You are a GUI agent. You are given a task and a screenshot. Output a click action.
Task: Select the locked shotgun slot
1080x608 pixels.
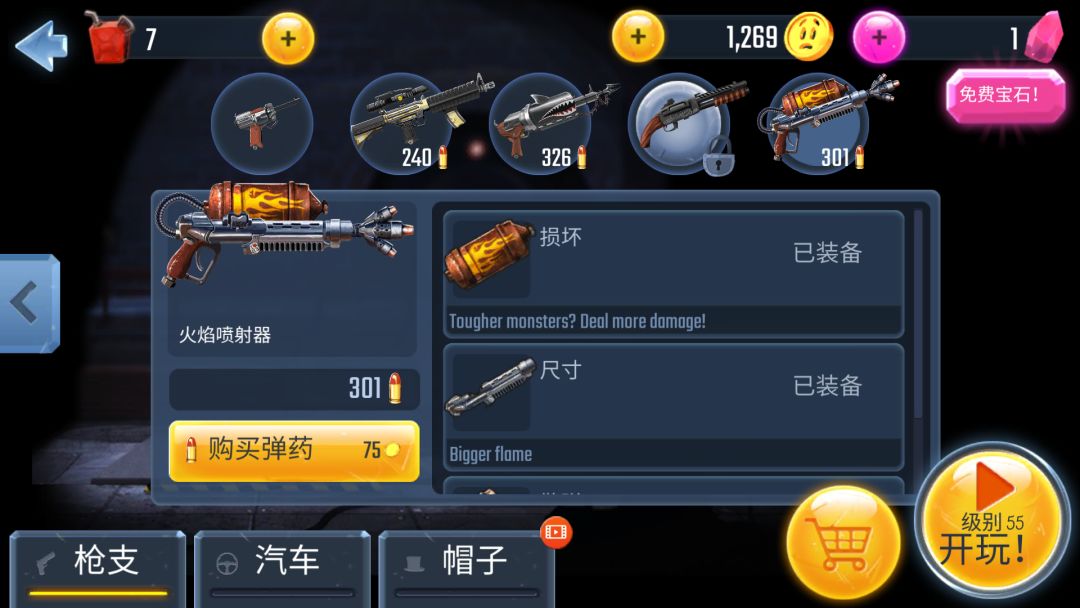click(680, 124)
